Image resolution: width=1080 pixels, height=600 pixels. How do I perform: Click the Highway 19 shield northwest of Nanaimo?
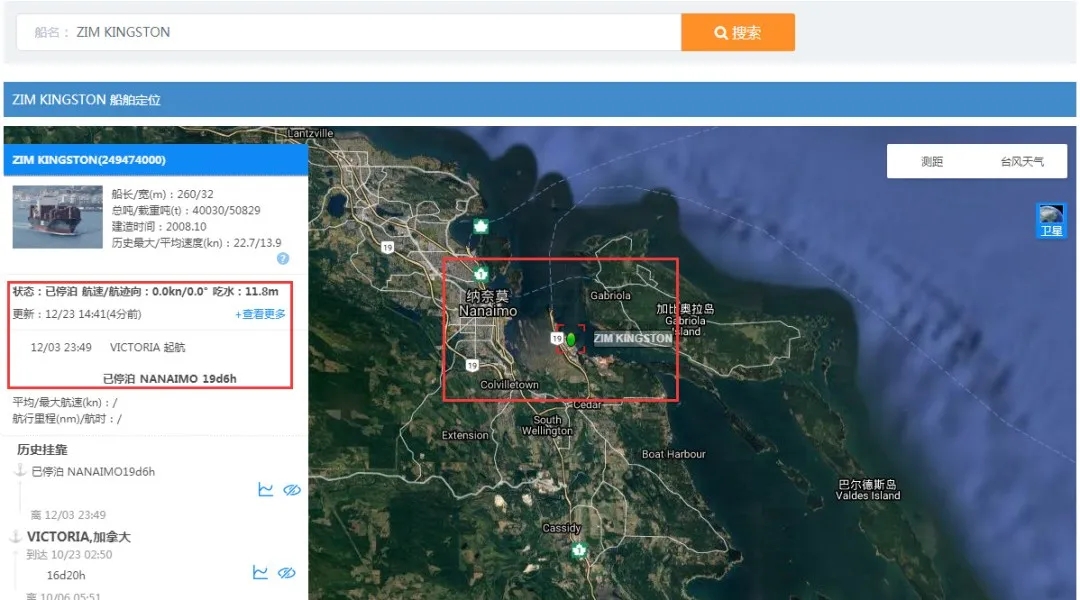click(388, 247)
